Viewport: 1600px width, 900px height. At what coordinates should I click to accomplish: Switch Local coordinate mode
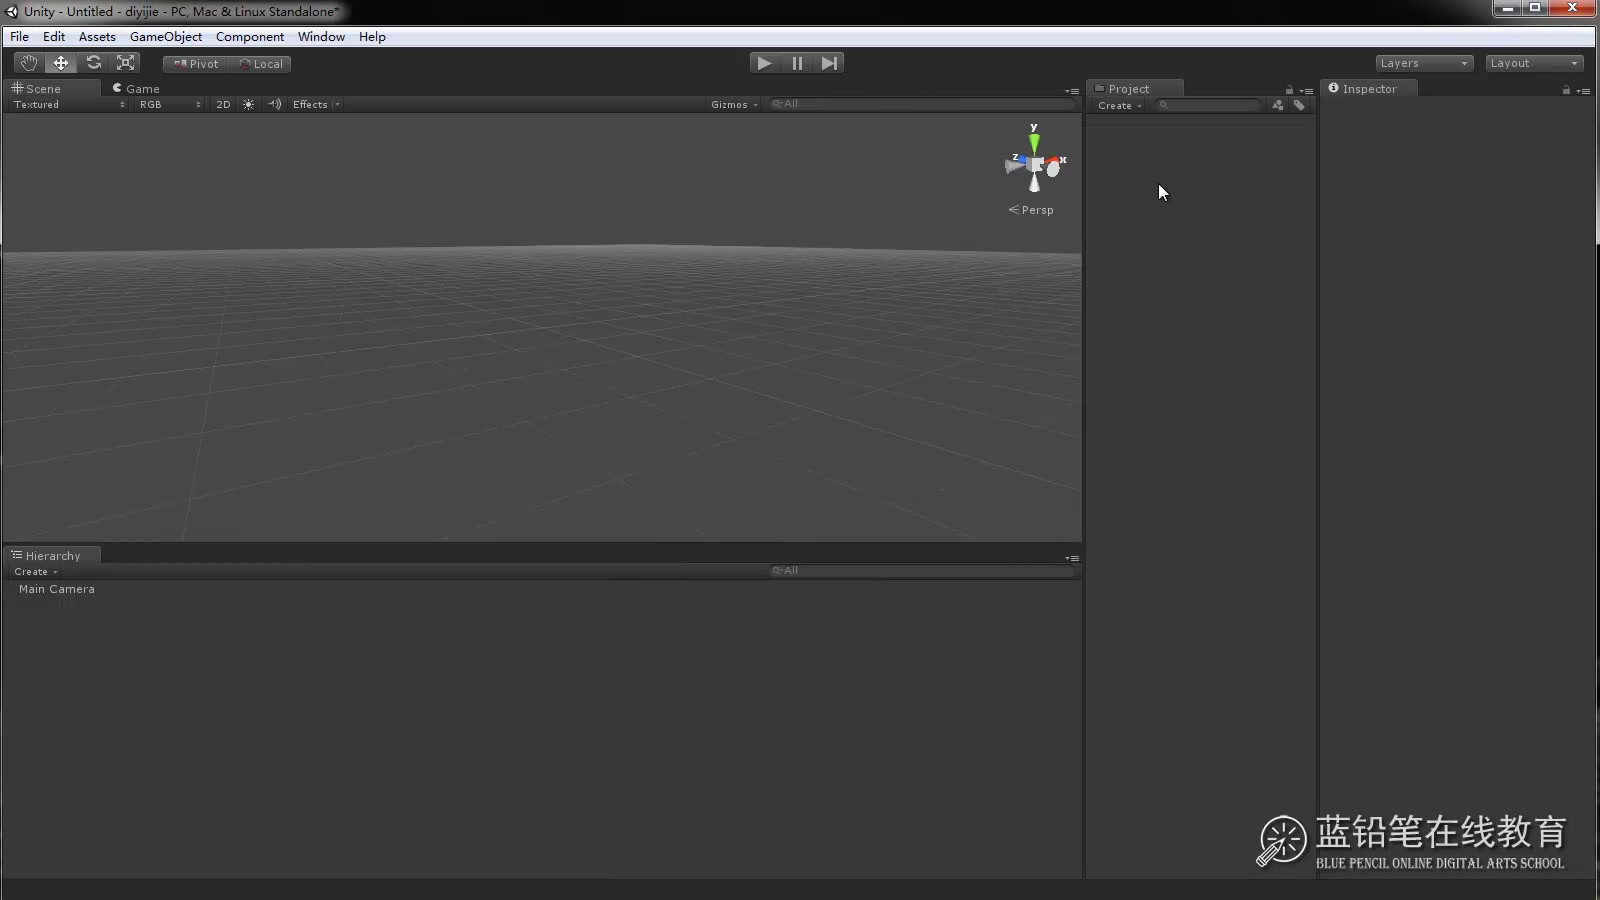pyautogui.click(x=262, y=63)
